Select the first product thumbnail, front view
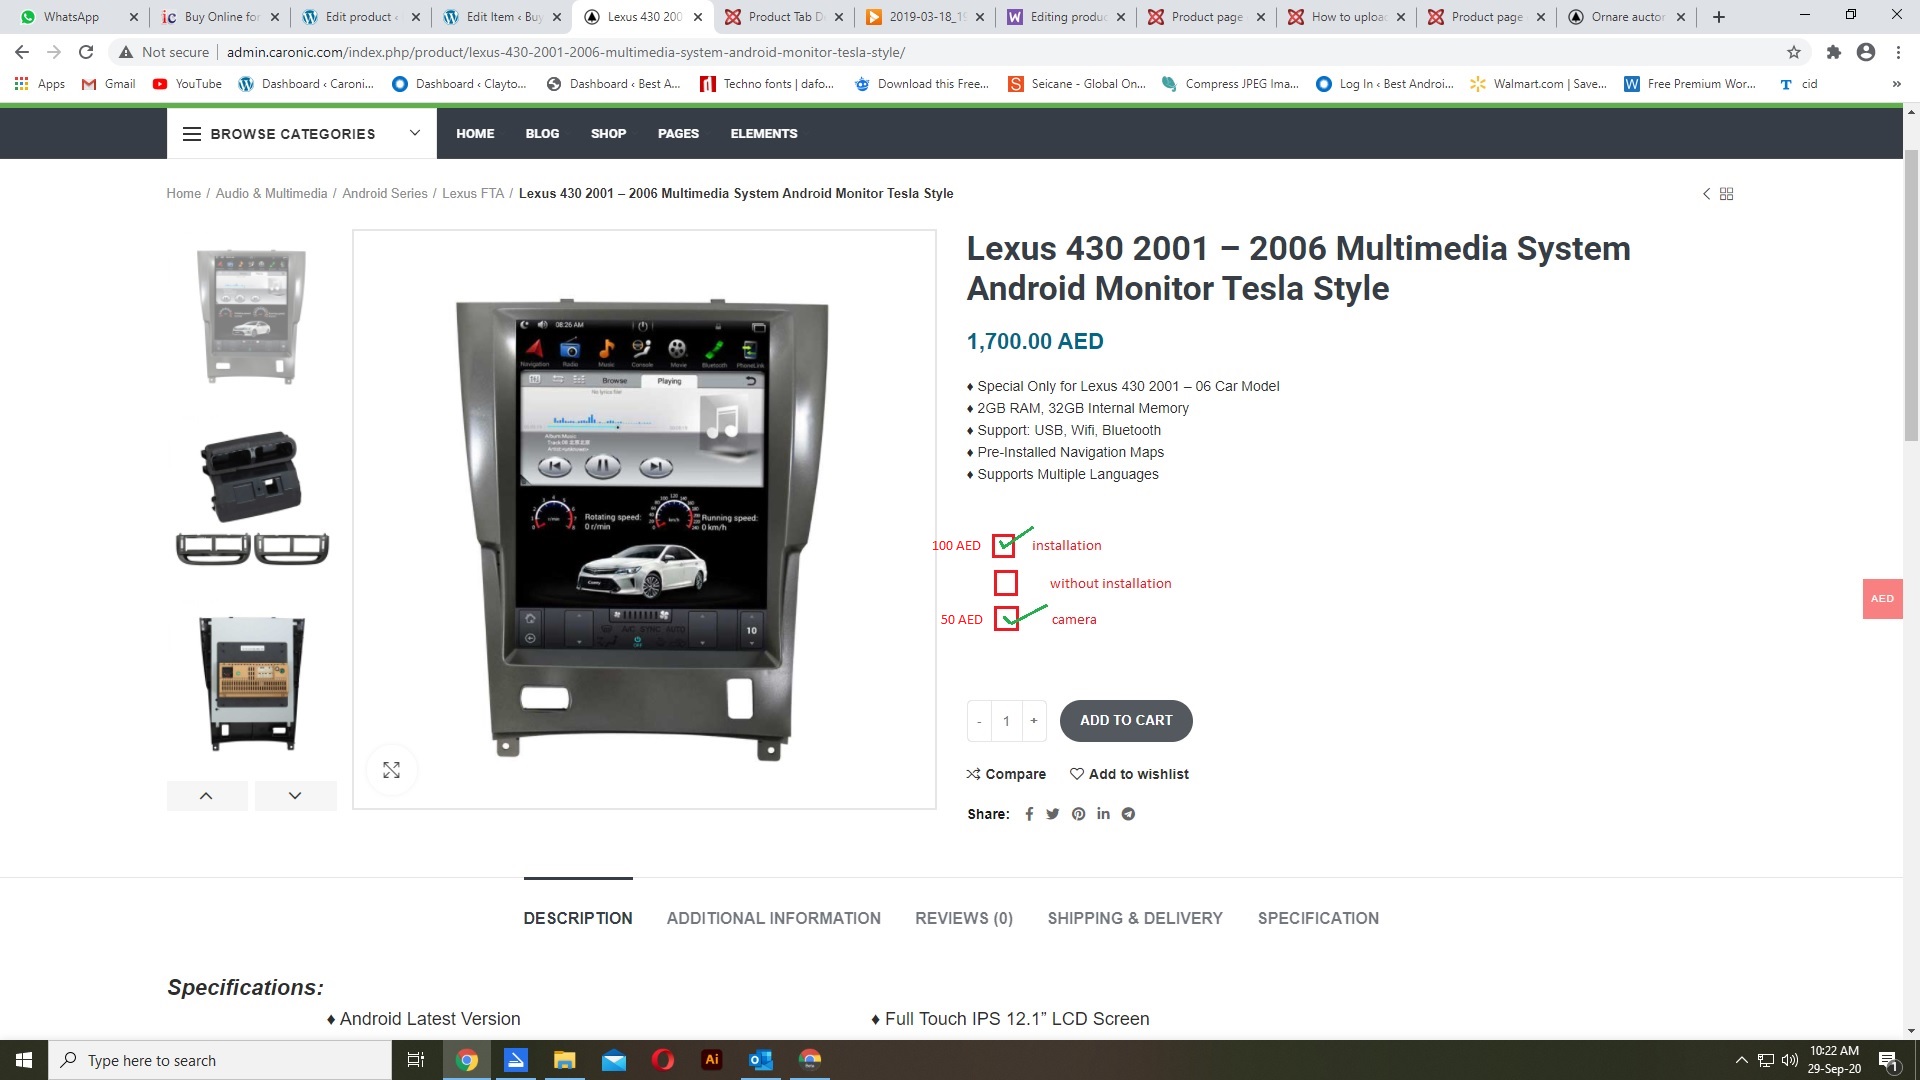 click(x=252, y=315)
